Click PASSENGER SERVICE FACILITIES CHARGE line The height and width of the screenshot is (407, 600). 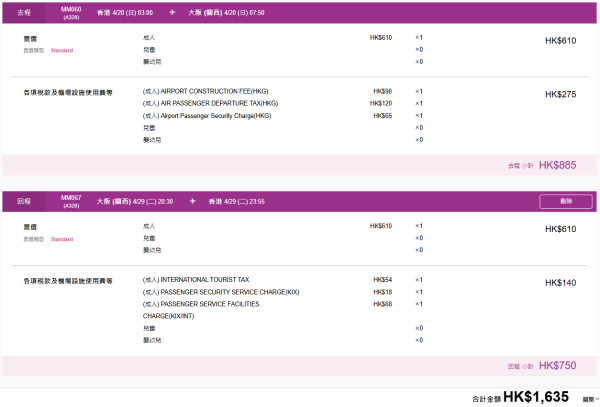tap(201, 310)
